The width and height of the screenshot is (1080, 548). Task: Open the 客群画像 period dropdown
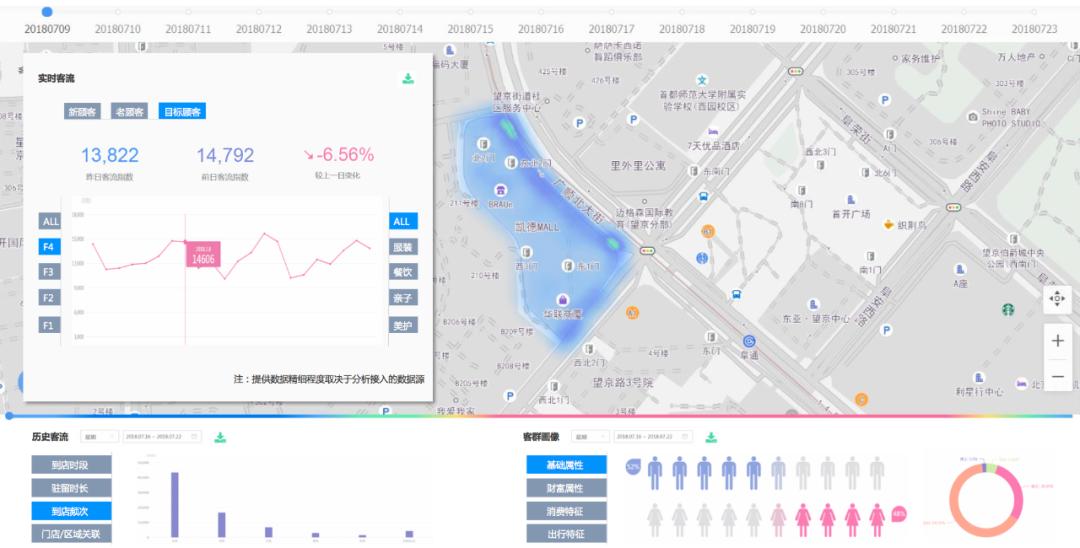click(591, 437)
